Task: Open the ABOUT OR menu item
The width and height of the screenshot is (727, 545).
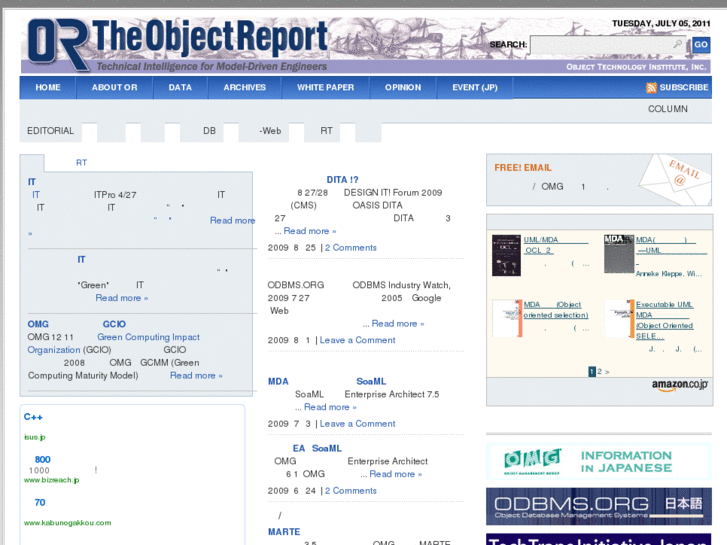Action: [115, 88]
